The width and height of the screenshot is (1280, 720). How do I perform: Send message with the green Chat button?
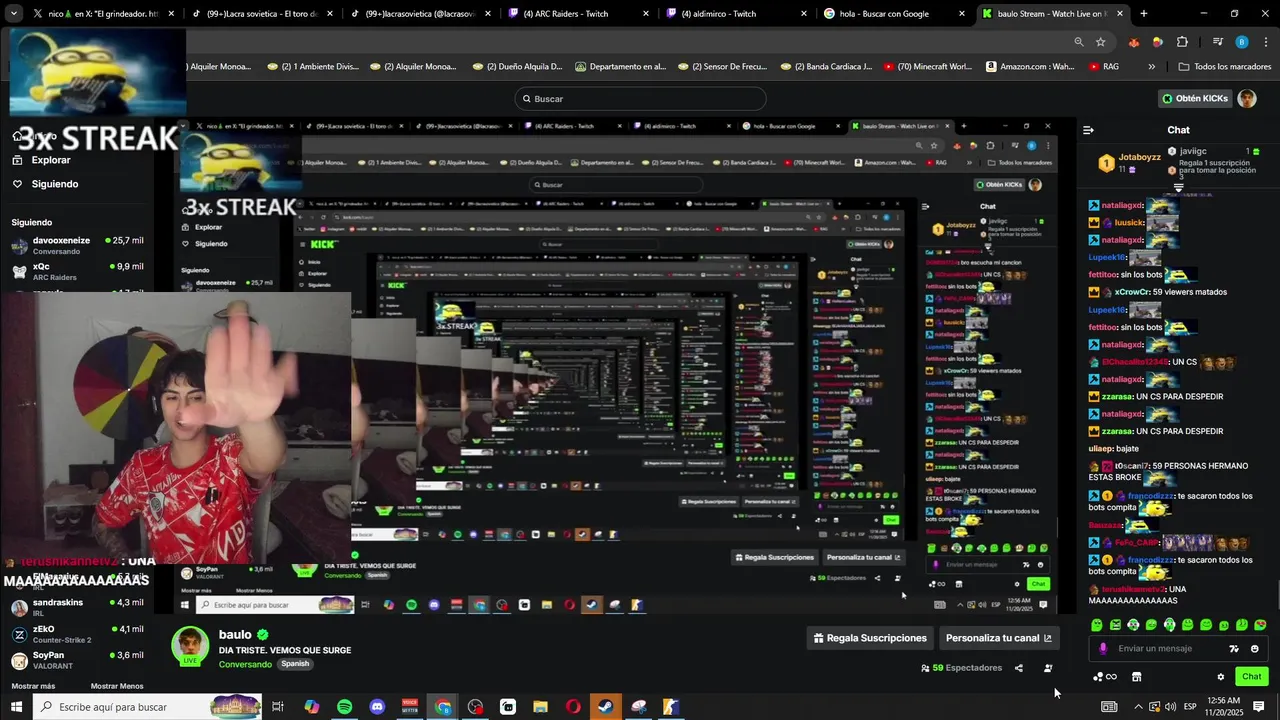click(x=1251, y=677)
